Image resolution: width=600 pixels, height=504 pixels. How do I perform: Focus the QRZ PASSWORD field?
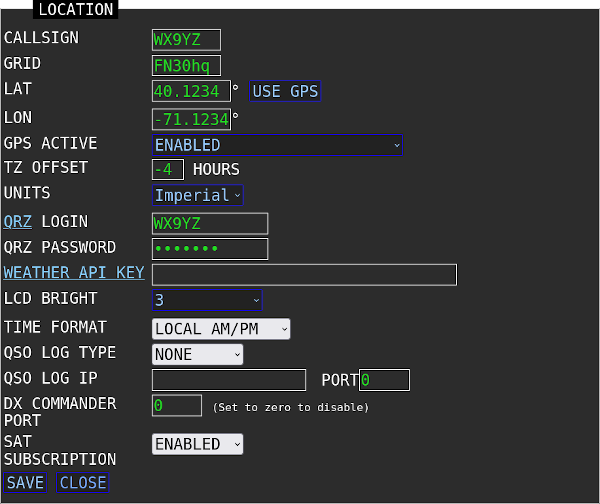click(210, 249)
